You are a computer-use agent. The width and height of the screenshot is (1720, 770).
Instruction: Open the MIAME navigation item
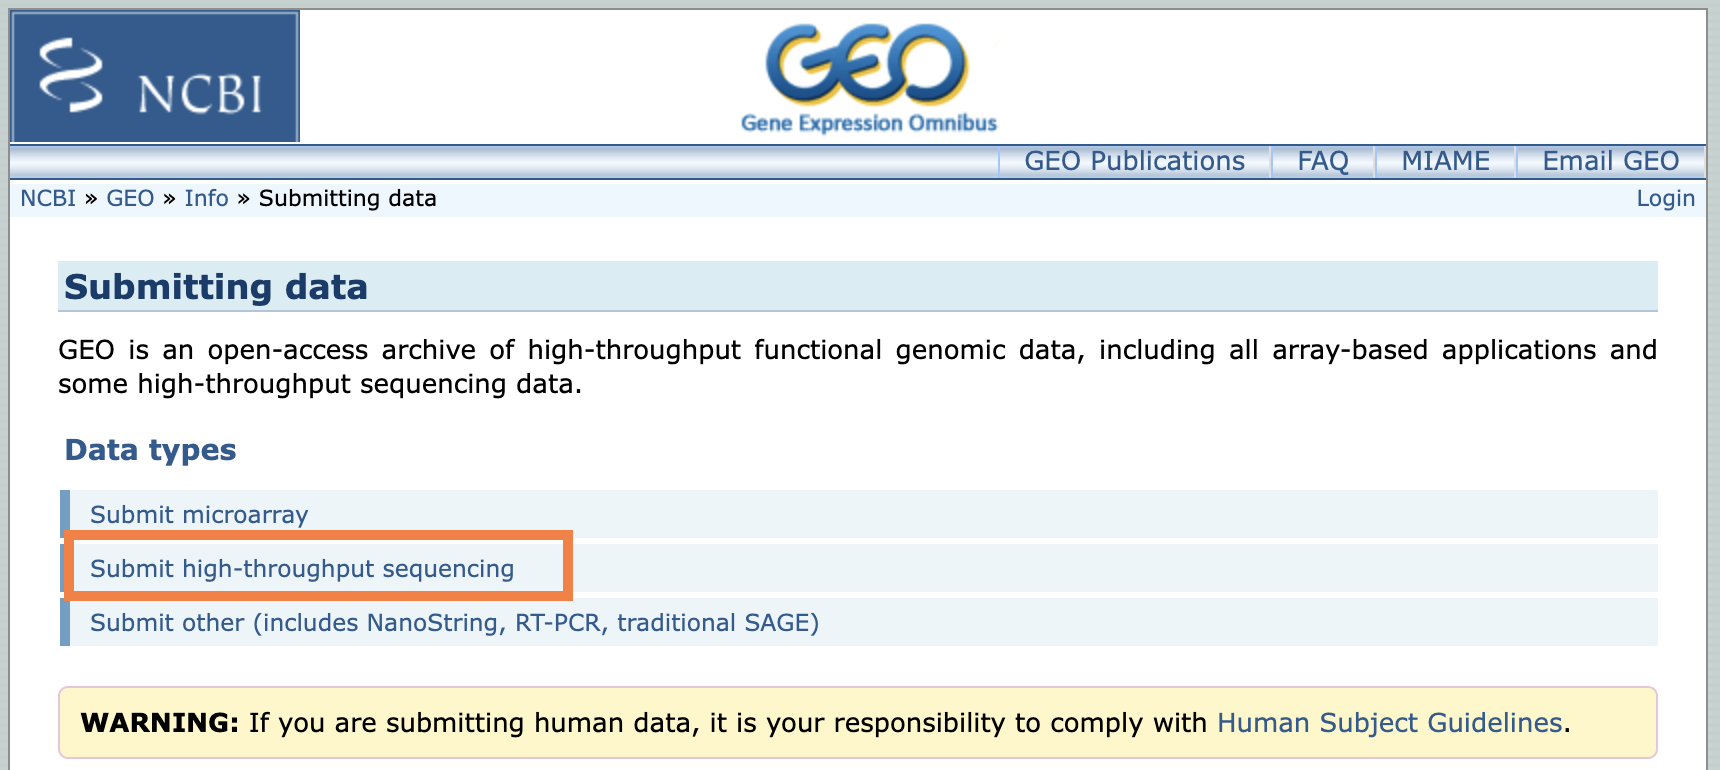tap(1445, 161)
